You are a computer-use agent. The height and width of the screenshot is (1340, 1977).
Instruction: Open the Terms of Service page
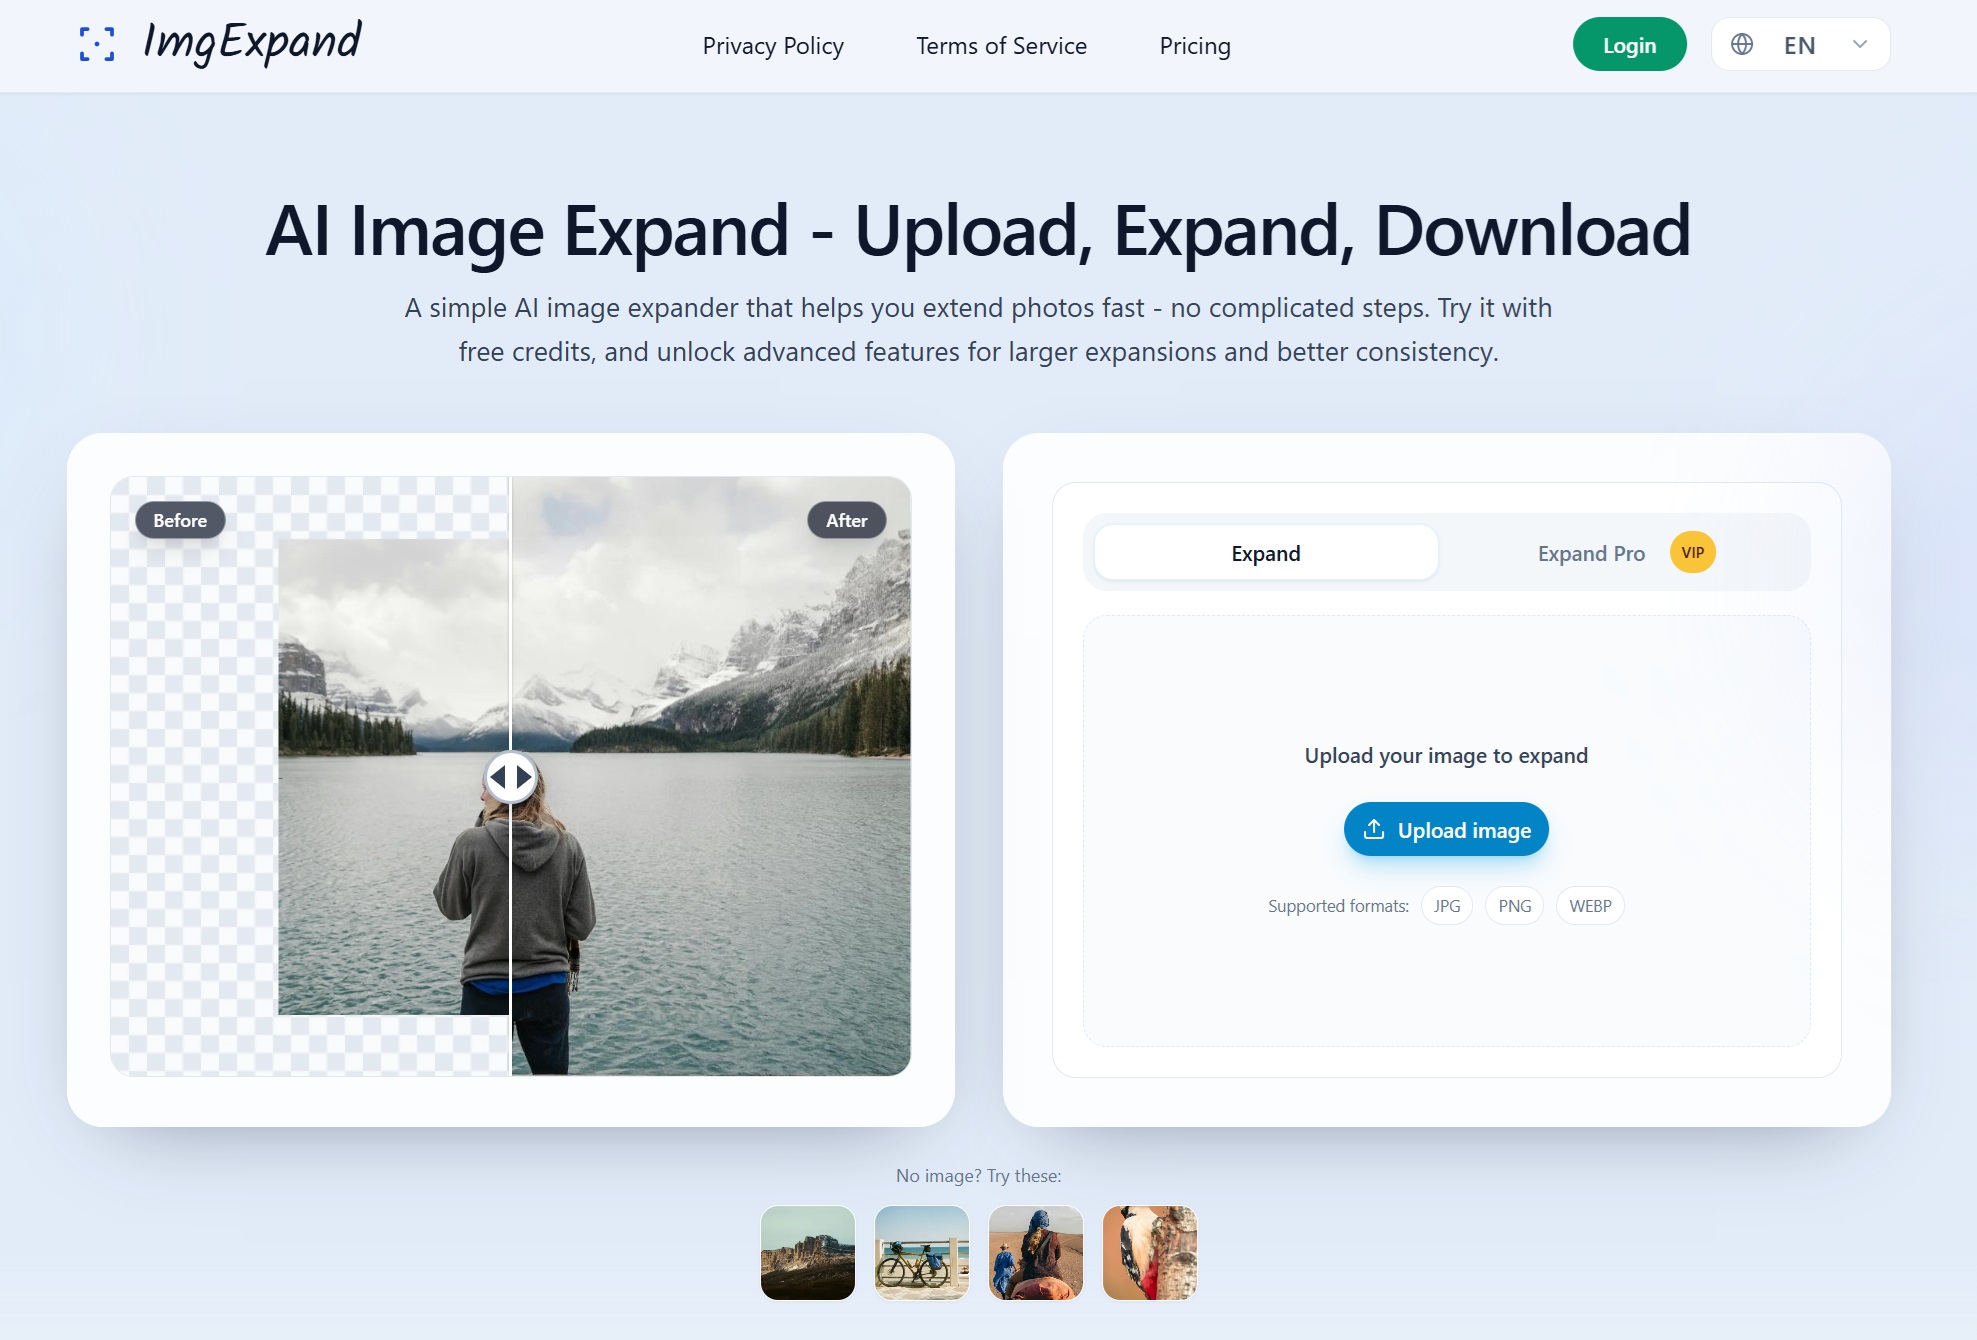(x=1001, y=46)
